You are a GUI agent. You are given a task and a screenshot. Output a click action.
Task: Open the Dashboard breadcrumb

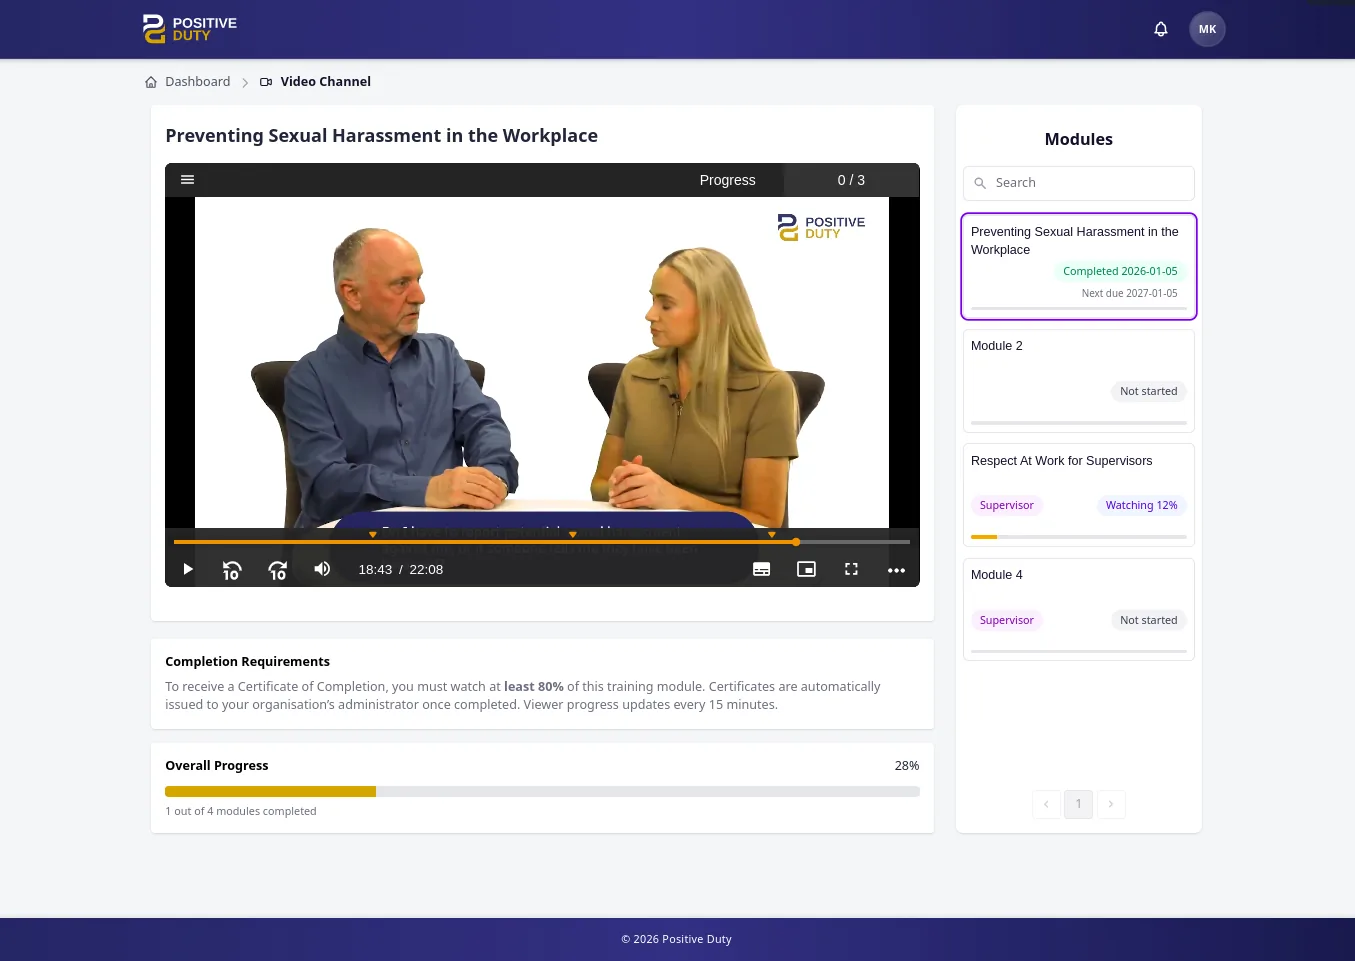[x=197, y=81]
